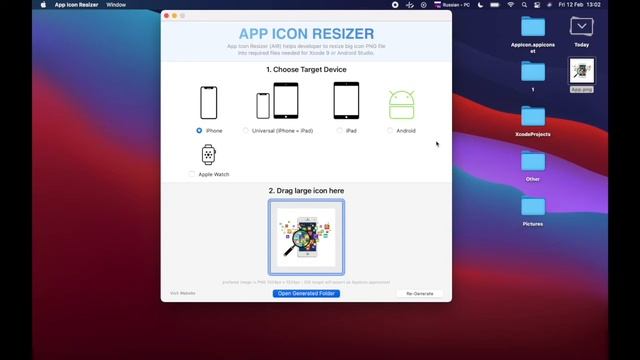
Task: Open Spotlight search
Action: (x=524, y=5)
